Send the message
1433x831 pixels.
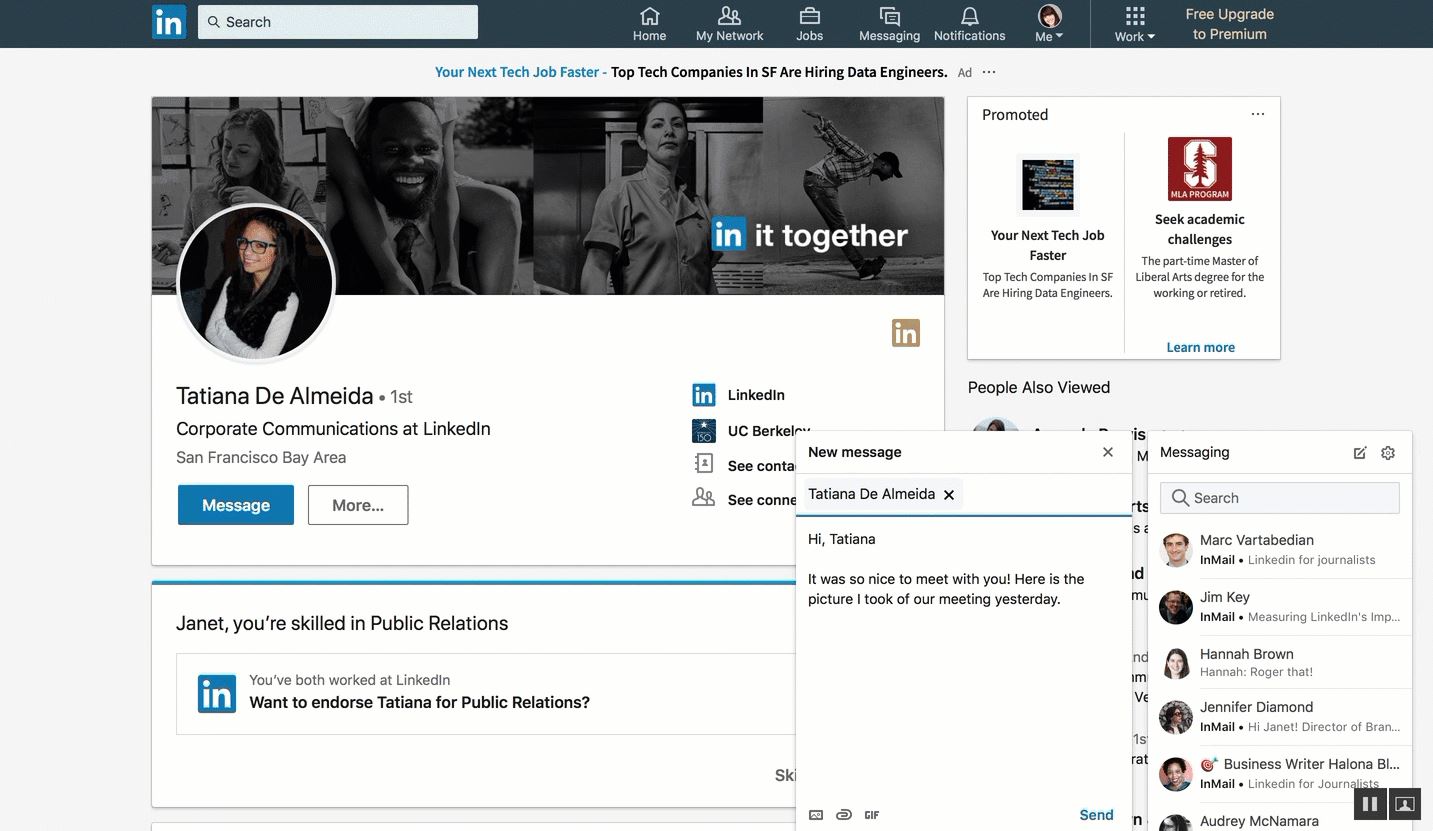1096,815
